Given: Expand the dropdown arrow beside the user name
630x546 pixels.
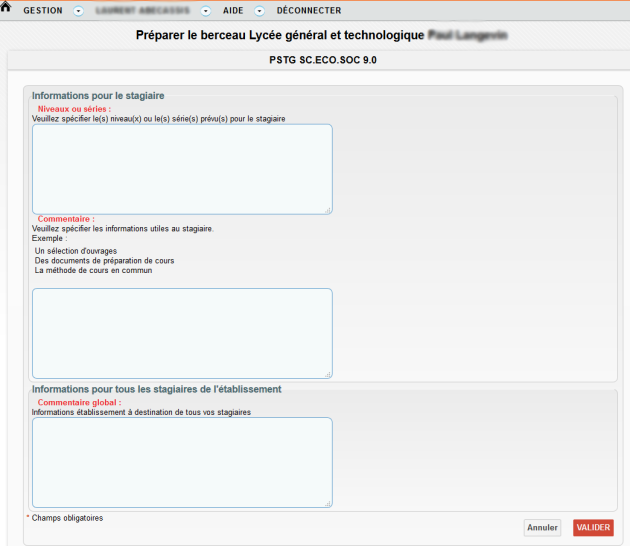Looking at the screenshot, I should coord(205,11).
